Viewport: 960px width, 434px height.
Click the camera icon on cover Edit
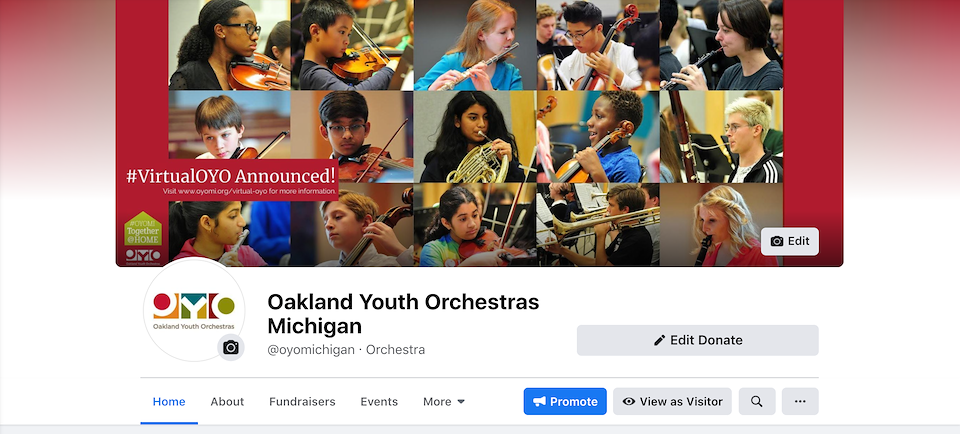click(x=777, y=241)
